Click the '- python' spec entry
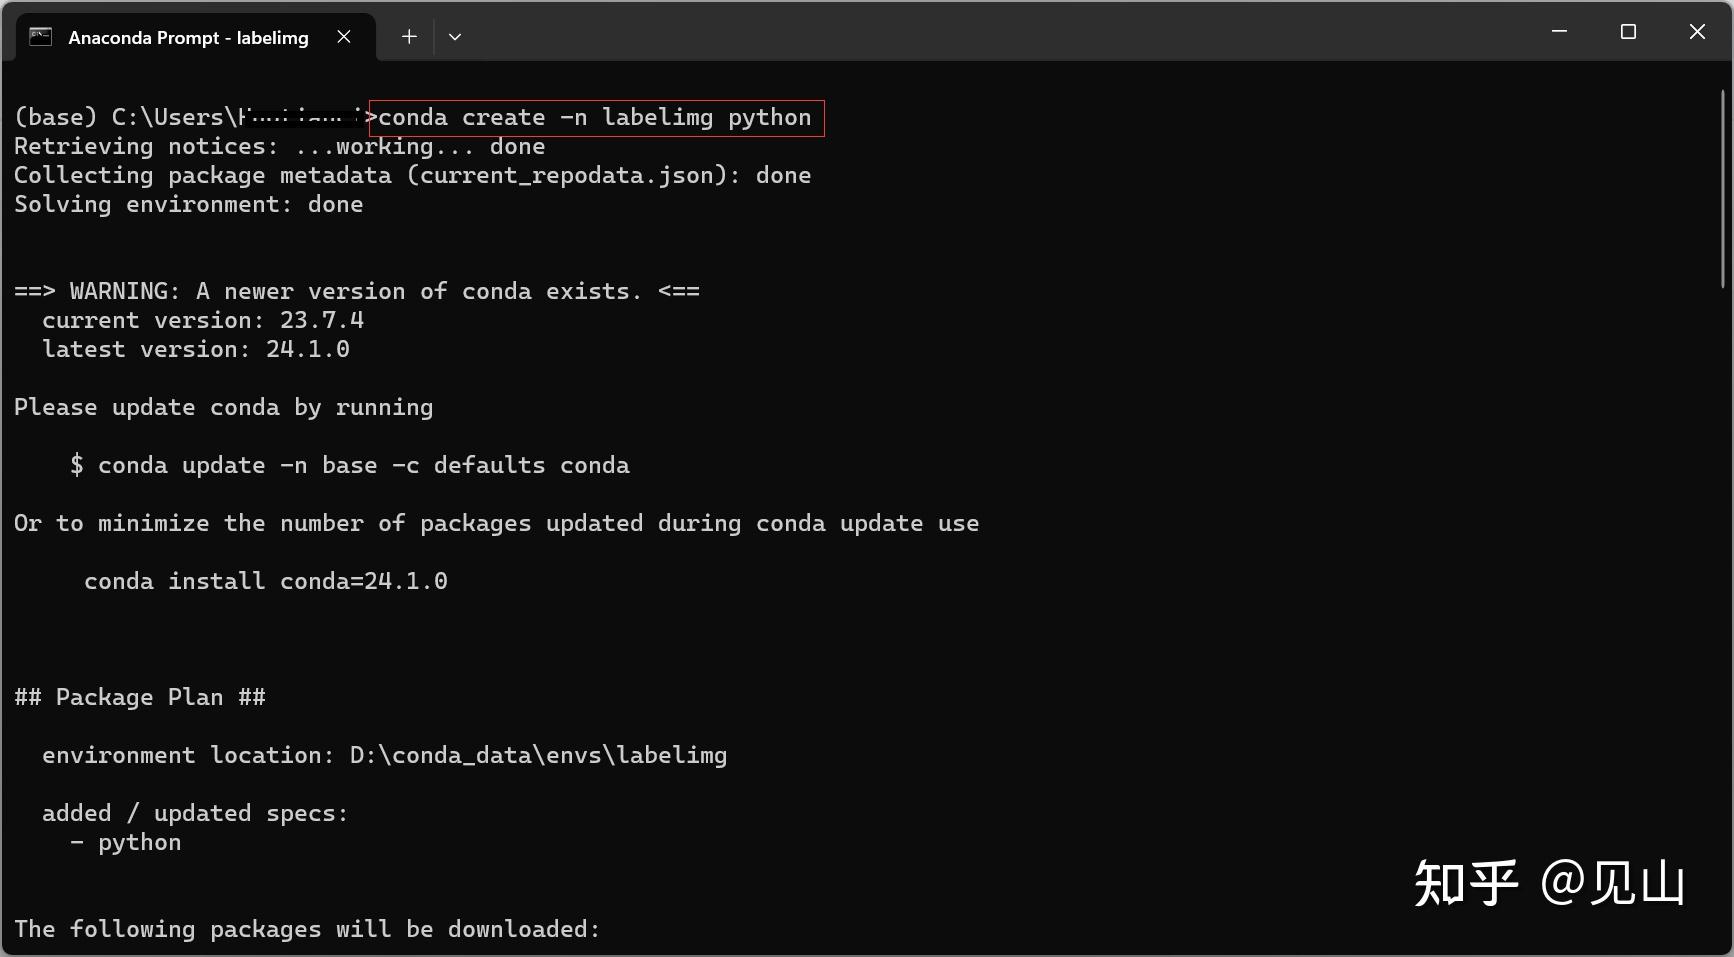 (x=126, y=842)
